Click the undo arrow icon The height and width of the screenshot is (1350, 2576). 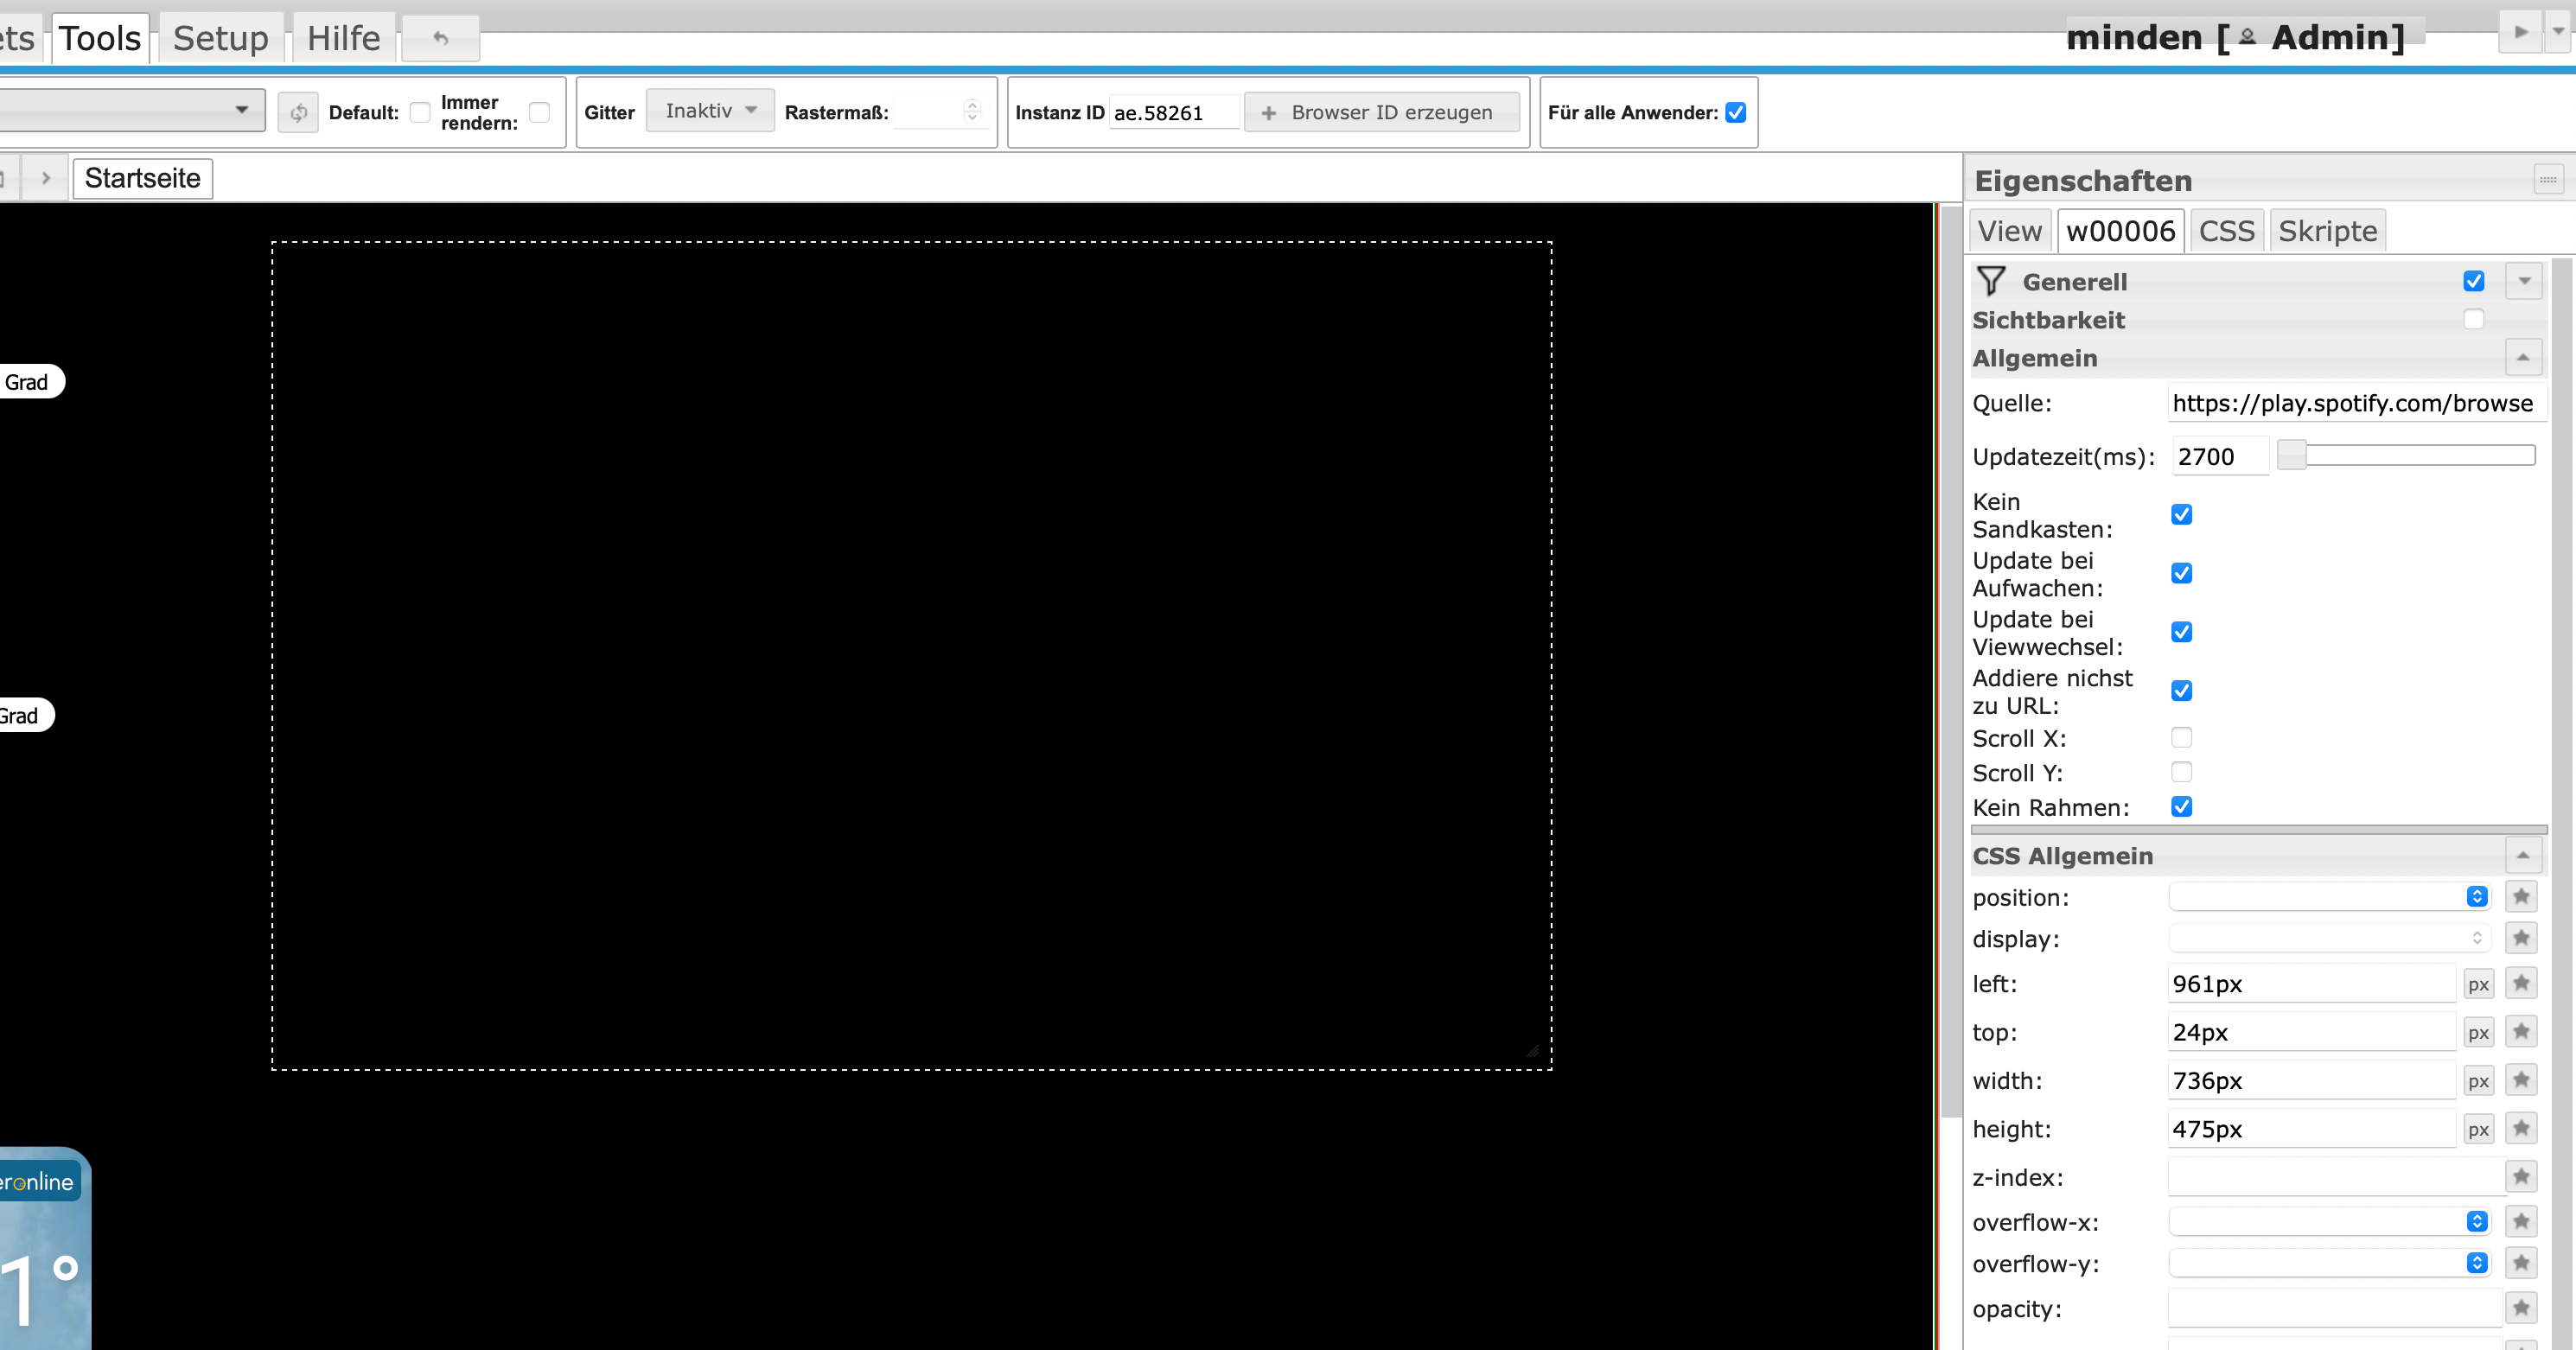pos(440,39)
